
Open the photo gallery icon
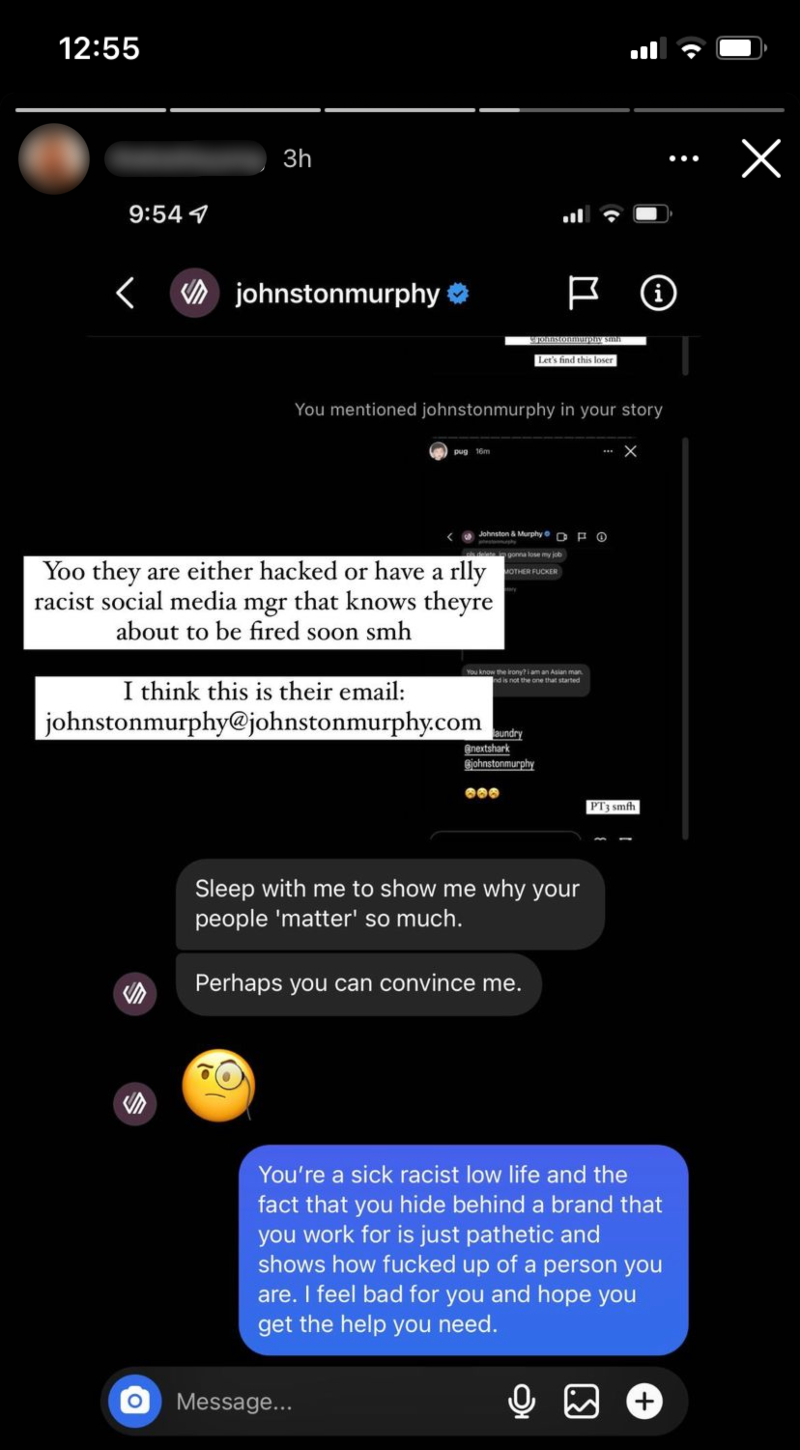coord(581,1402)
